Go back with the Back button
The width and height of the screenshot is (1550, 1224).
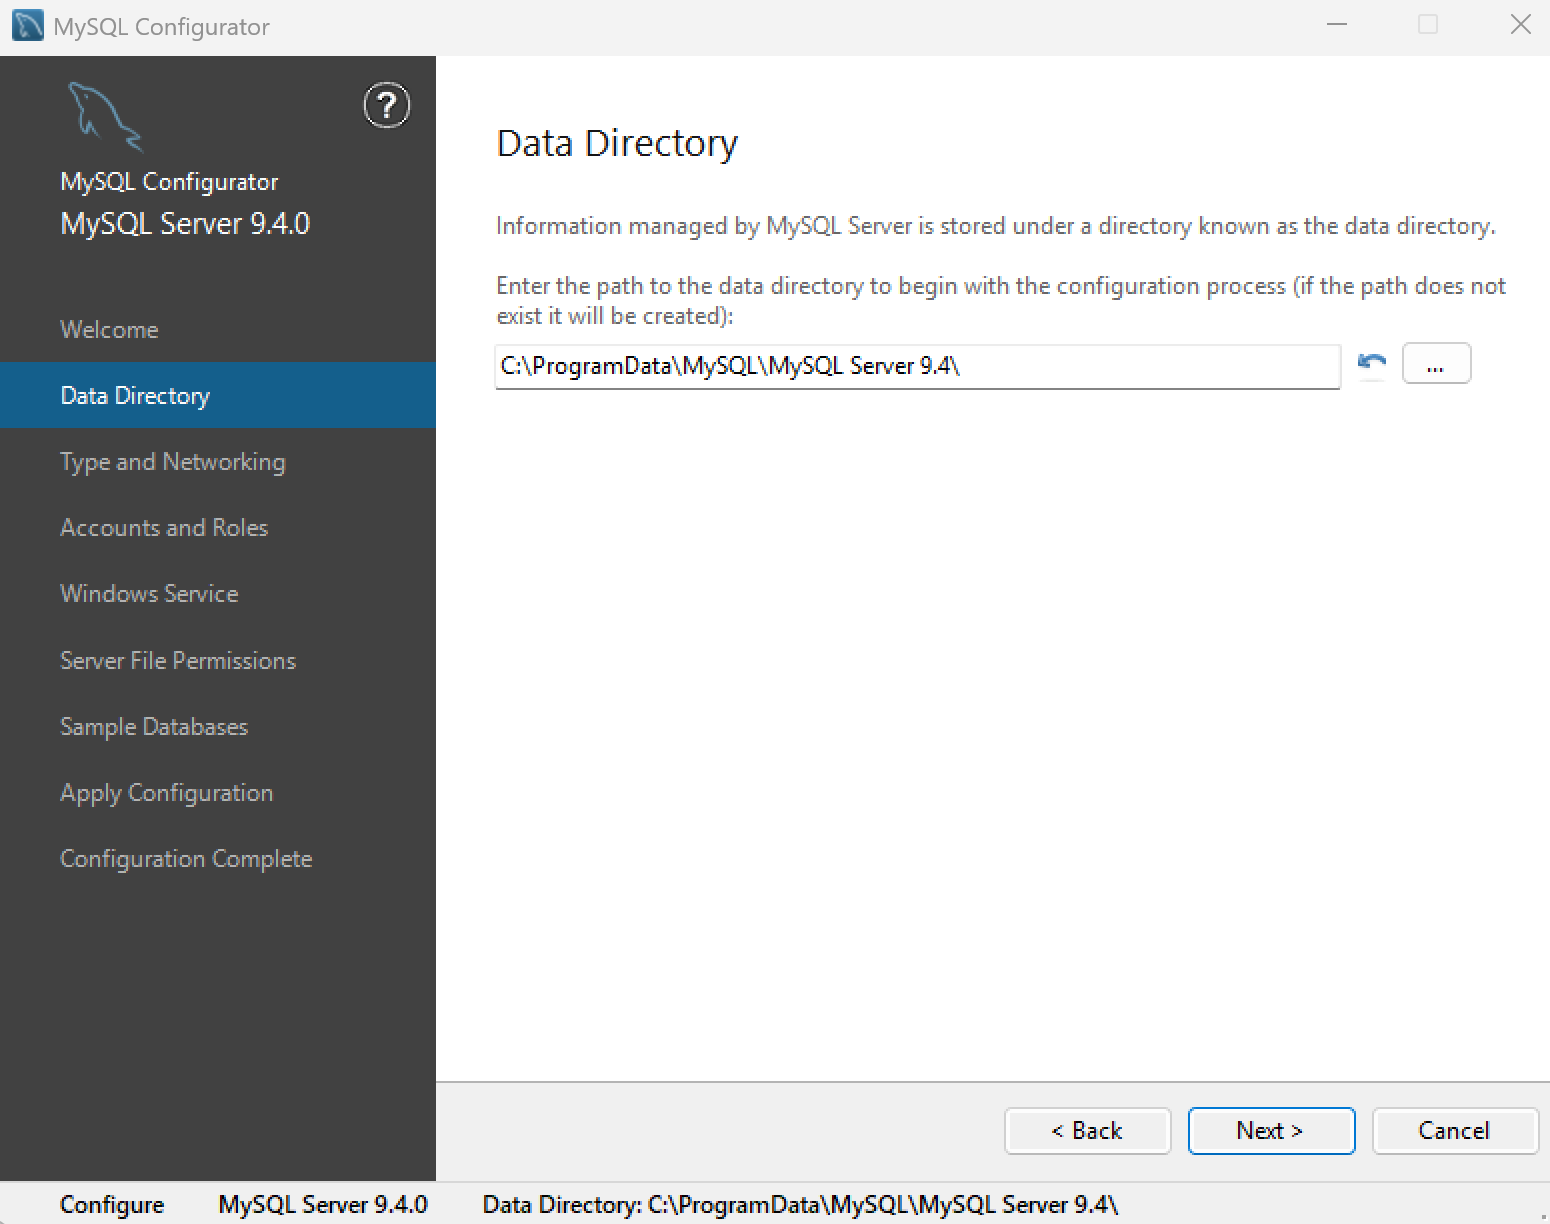(1087, 1131)
